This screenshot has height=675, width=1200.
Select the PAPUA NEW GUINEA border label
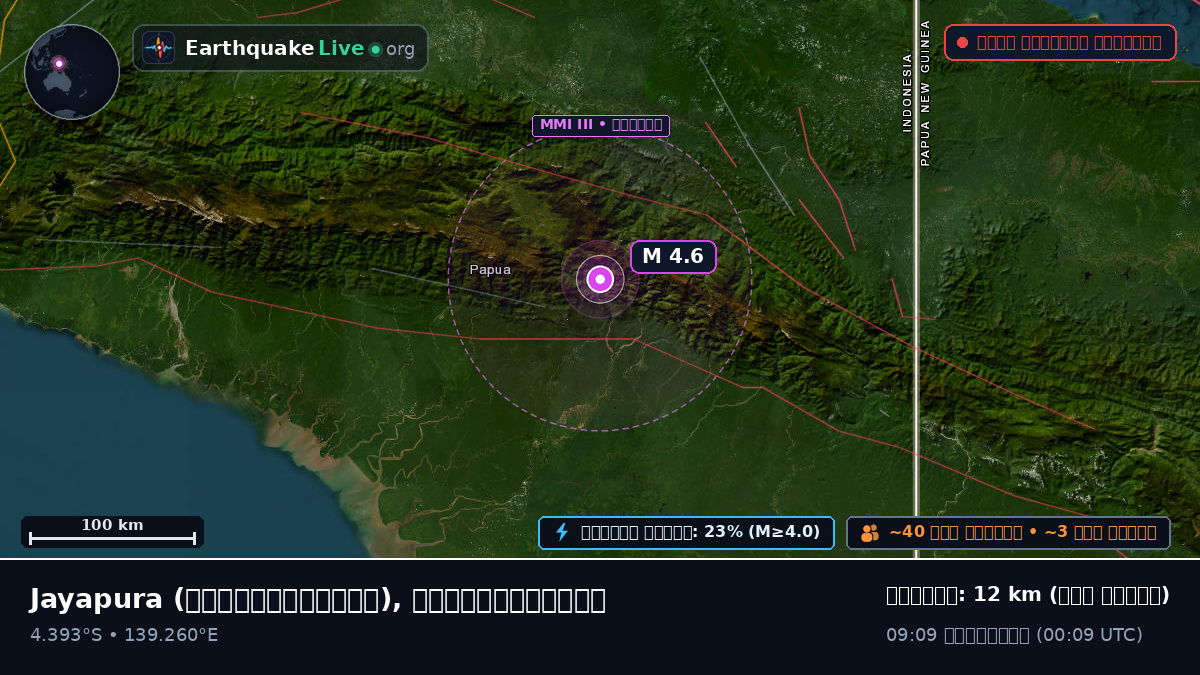925,92
